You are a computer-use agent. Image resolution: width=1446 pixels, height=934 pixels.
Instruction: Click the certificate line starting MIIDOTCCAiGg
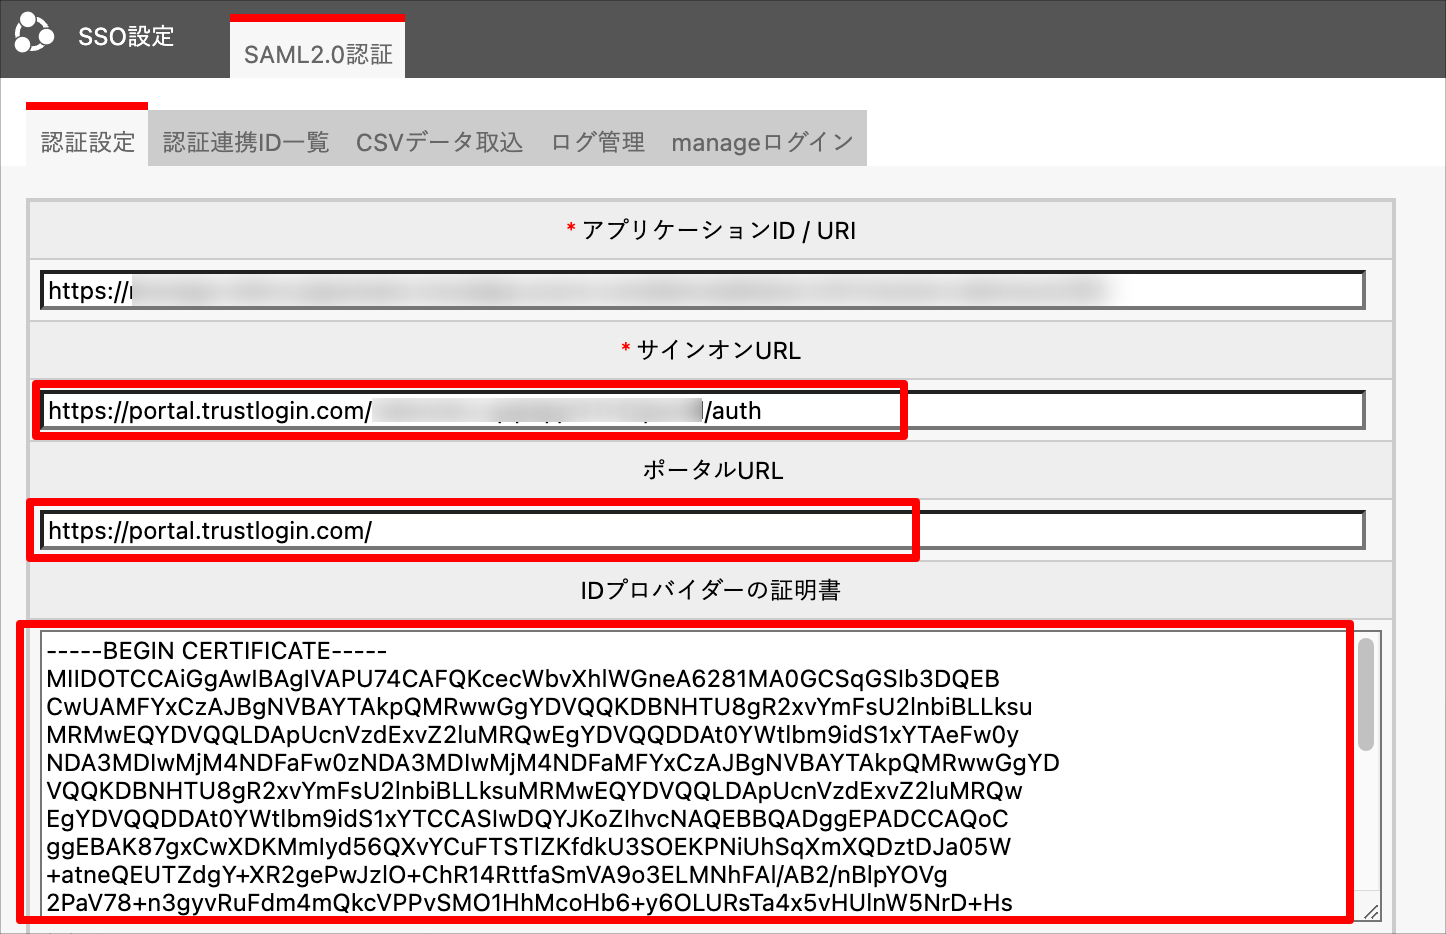523,678
